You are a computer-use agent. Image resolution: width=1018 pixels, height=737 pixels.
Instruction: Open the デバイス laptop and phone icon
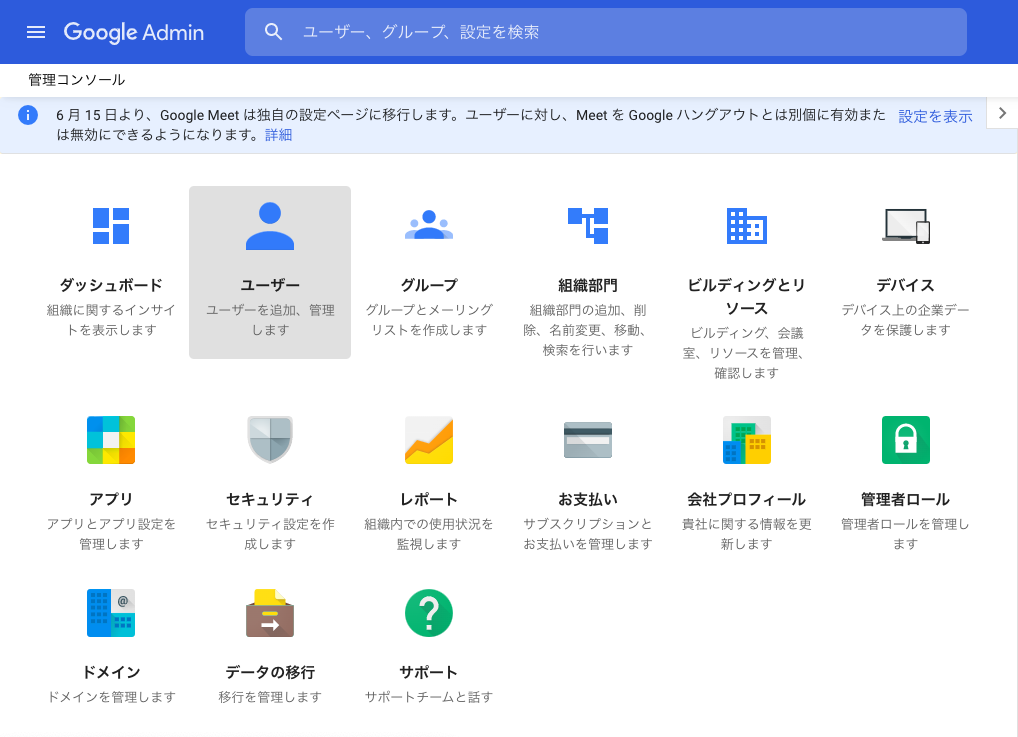[x=906, y=226]
